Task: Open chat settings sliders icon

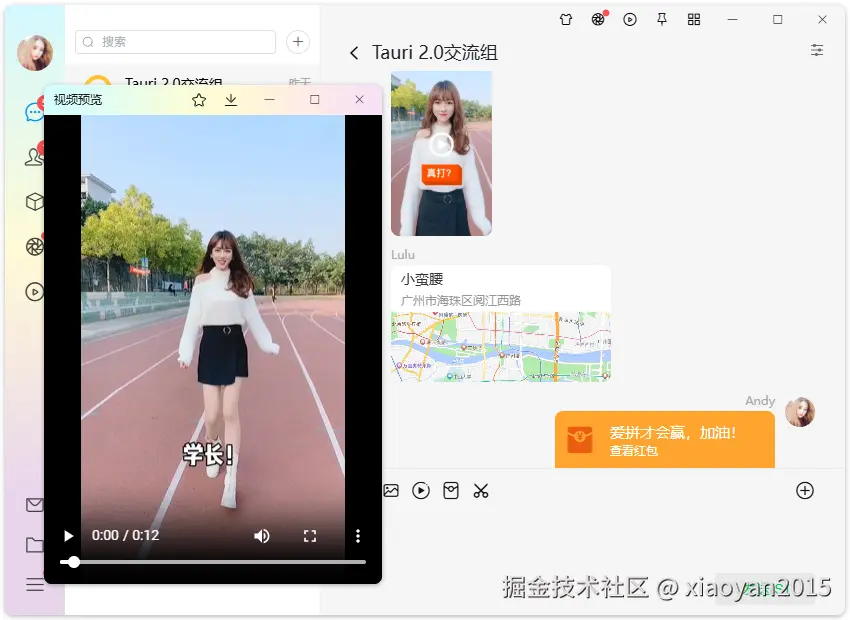Action: tap(817, 50)
